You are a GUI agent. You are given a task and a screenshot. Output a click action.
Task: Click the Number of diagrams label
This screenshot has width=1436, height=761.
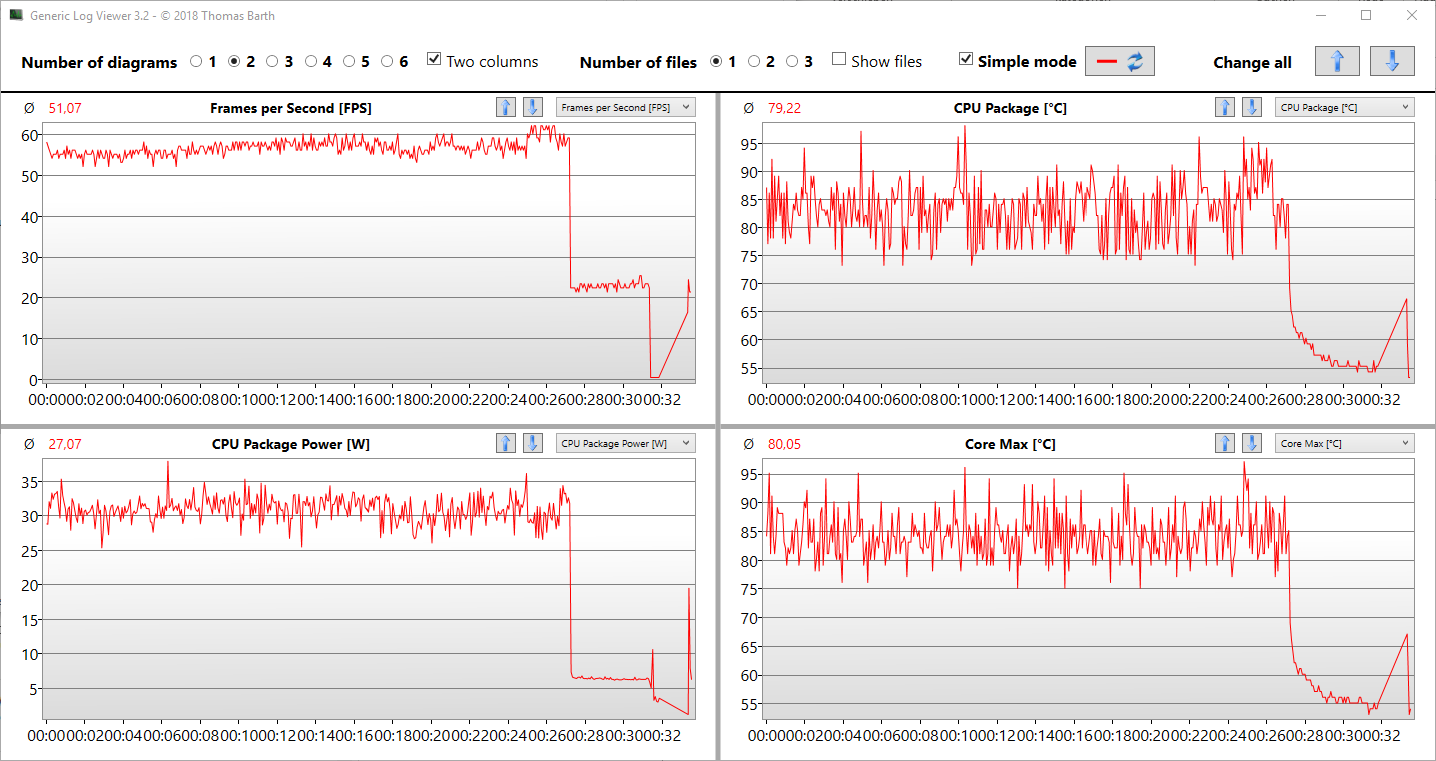[x=99, y=62]
